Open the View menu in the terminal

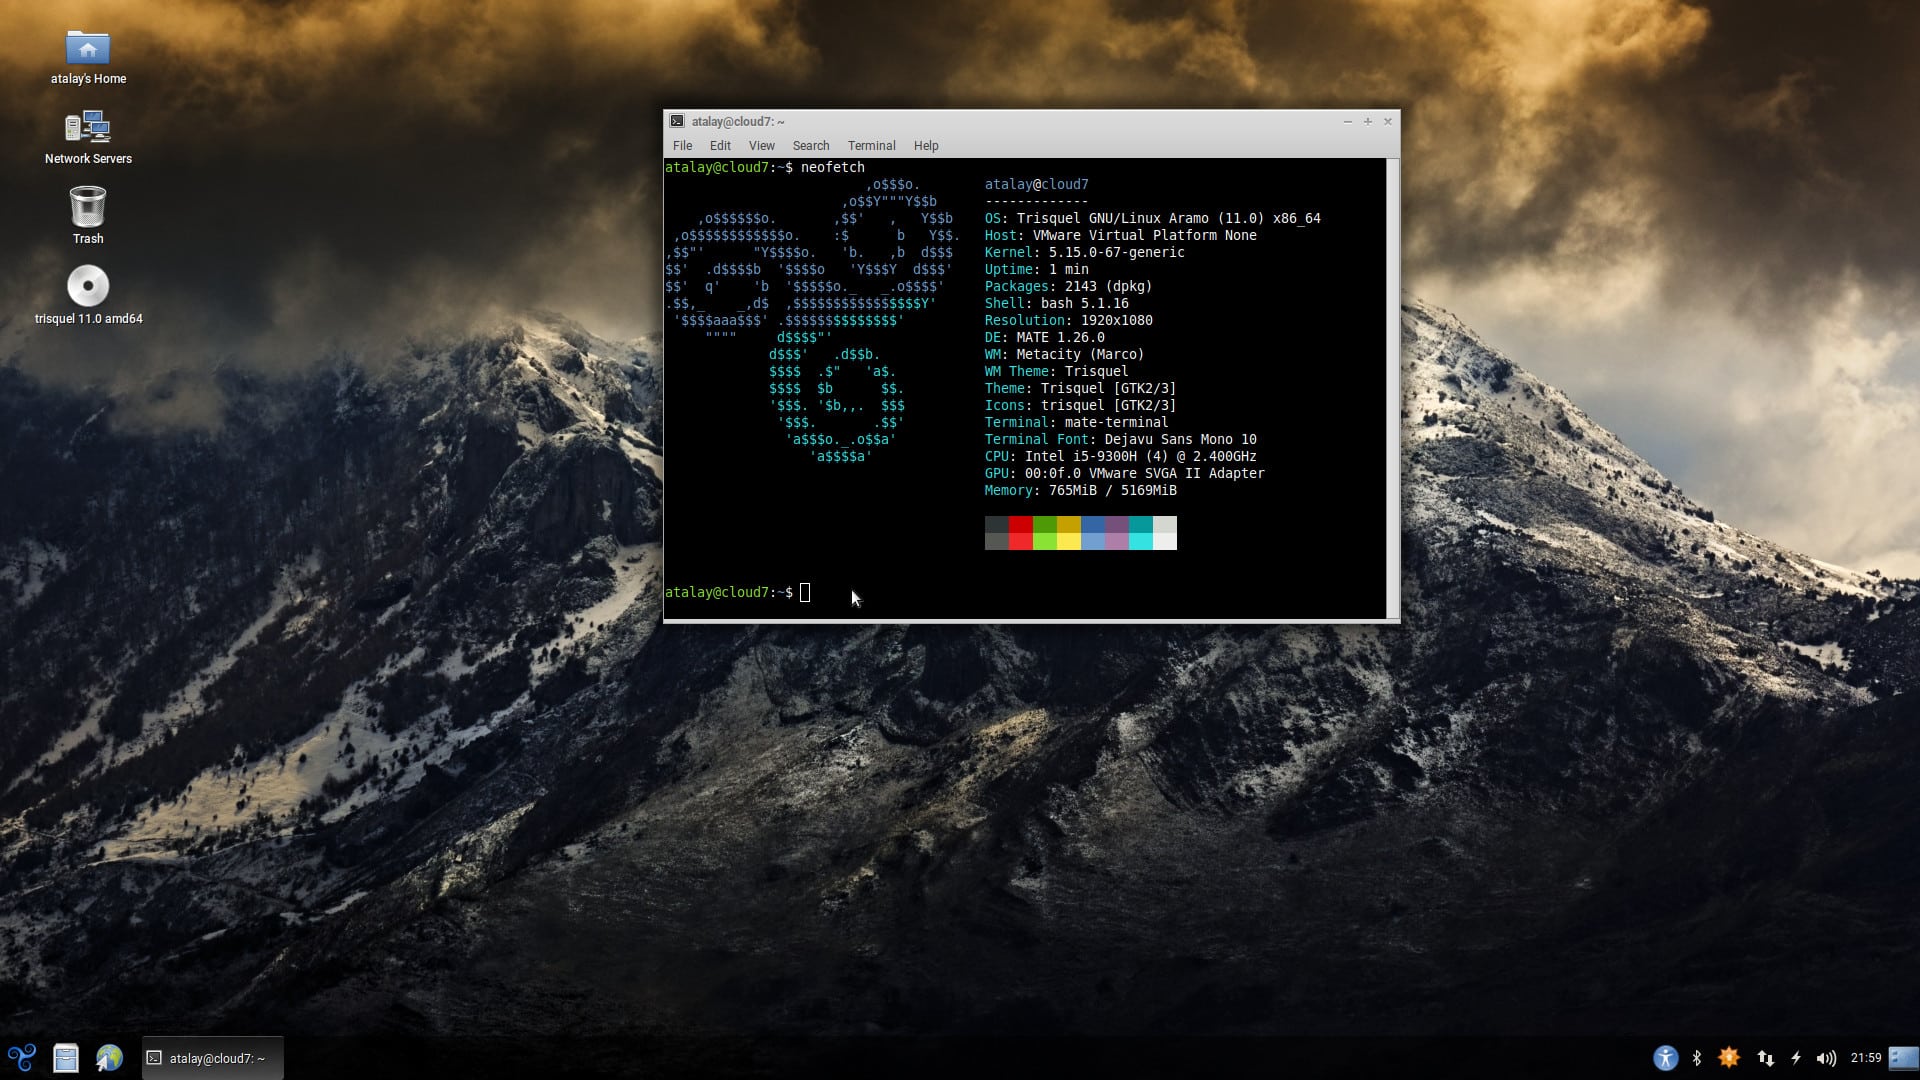(761, 146)
